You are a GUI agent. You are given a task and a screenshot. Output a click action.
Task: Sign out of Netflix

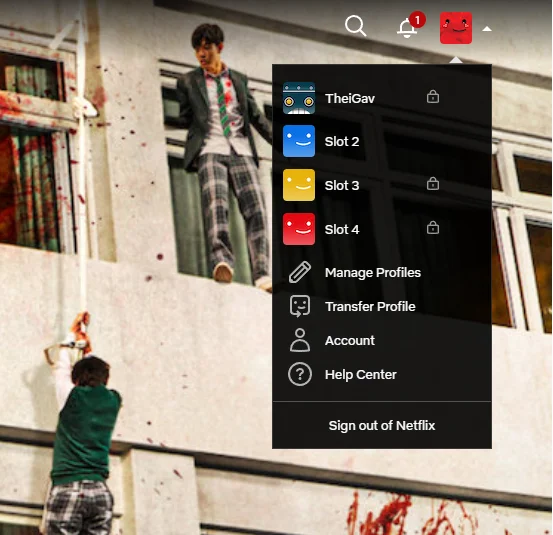(382, 426)
